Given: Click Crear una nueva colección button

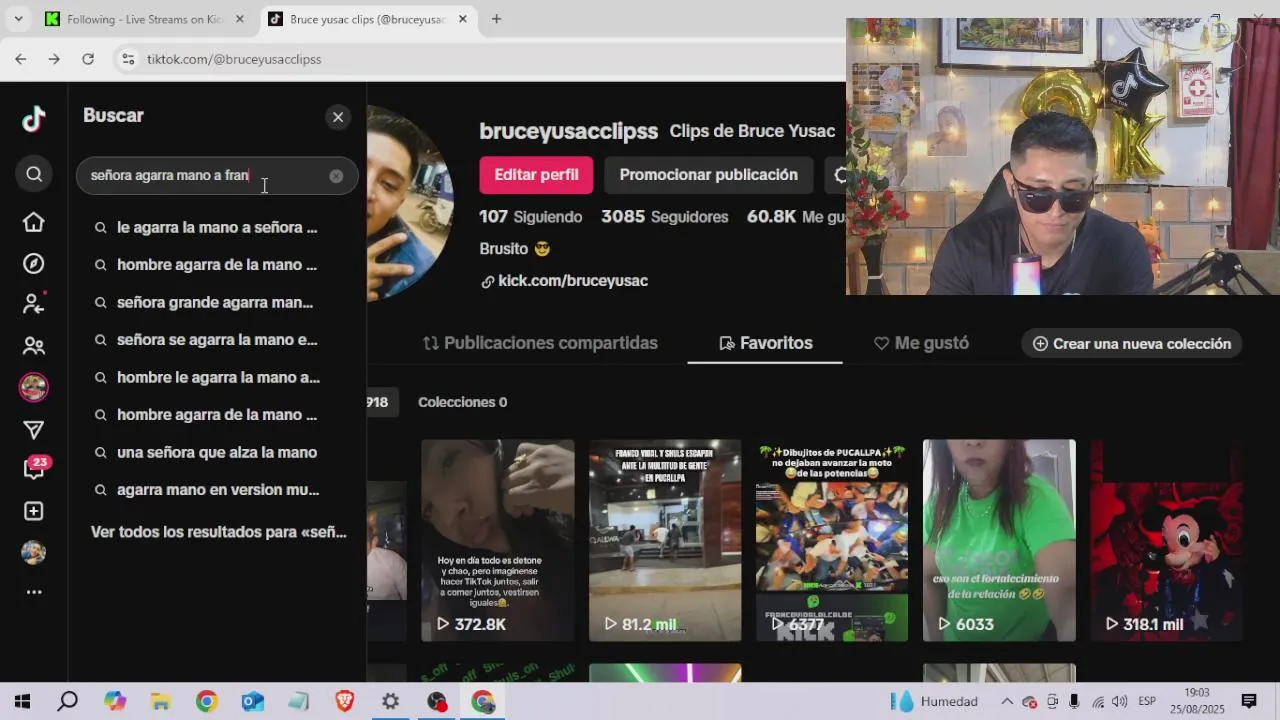Looking at the screenshot, I should (1131, 343).
